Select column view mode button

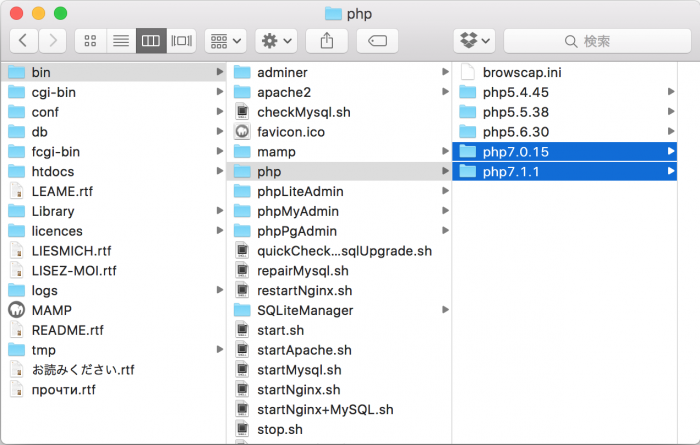click(151, 41)
